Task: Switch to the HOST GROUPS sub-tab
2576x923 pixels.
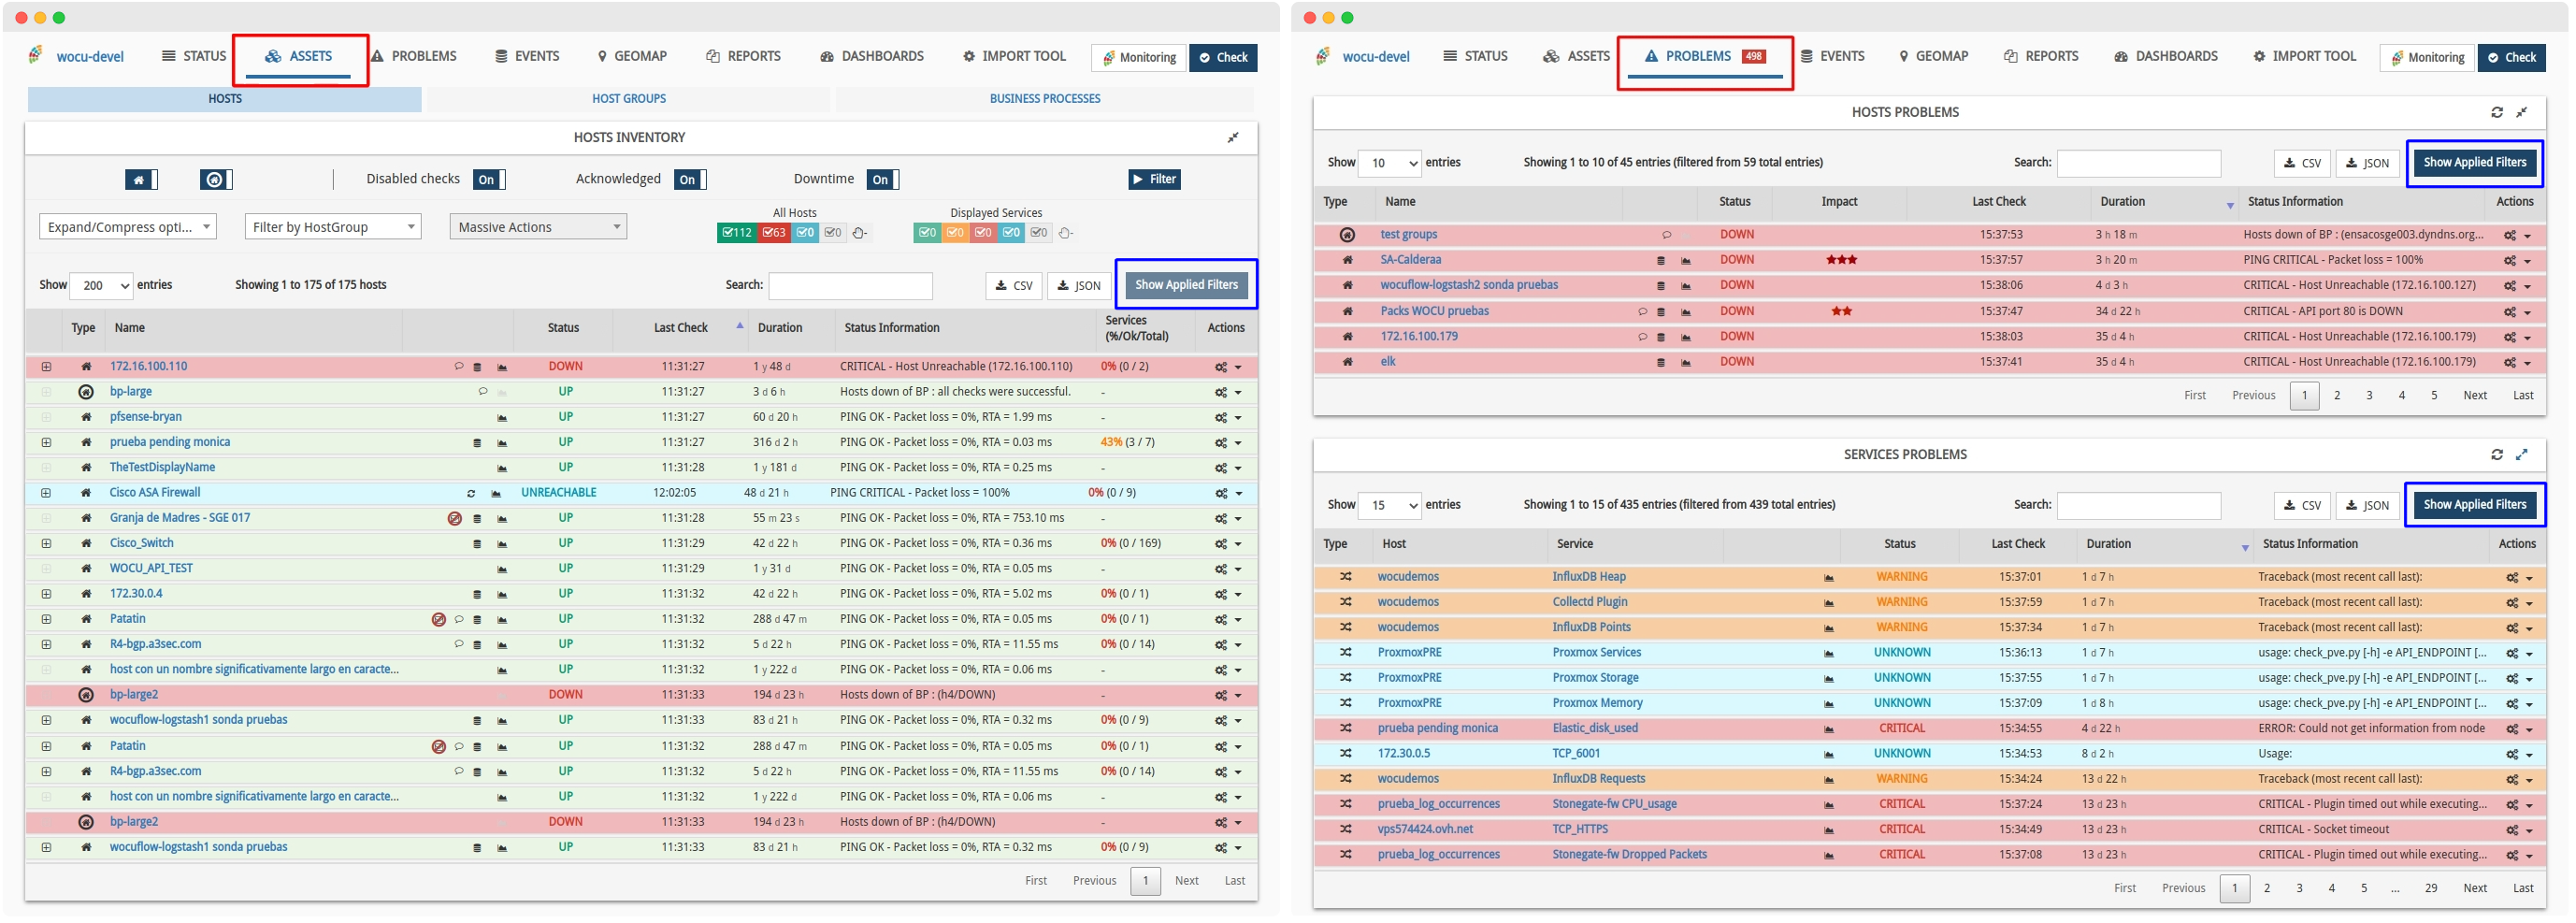Action: point(629,99)
